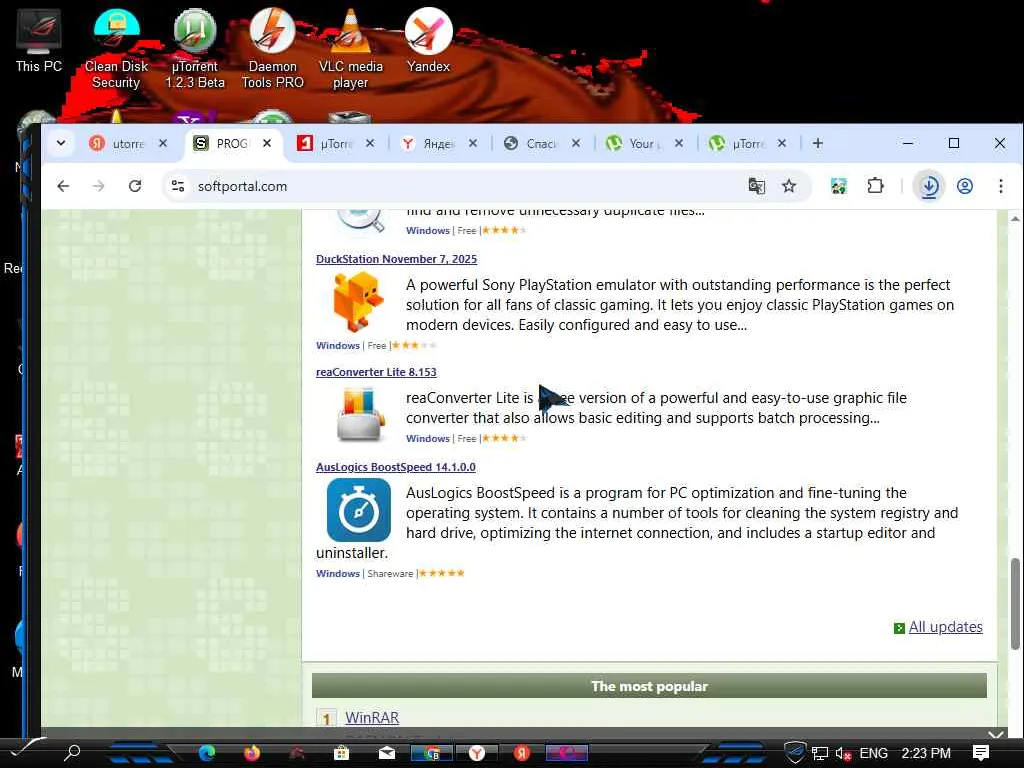Show browser downloads
Image resolution: width=1024 pixels, height=768 pixels.
tap(929, 186)
